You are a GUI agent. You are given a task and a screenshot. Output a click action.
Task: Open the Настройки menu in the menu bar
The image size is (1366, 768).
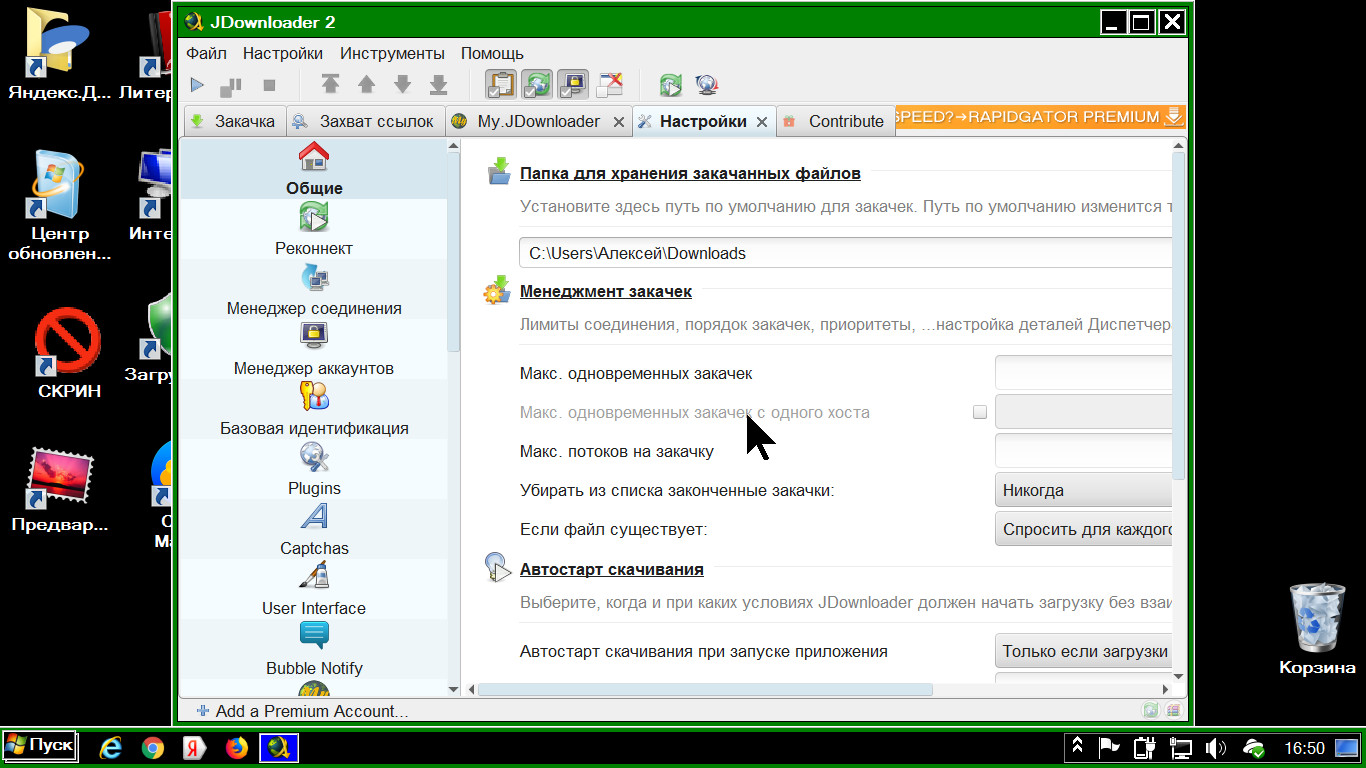click(x=283, y=53)
